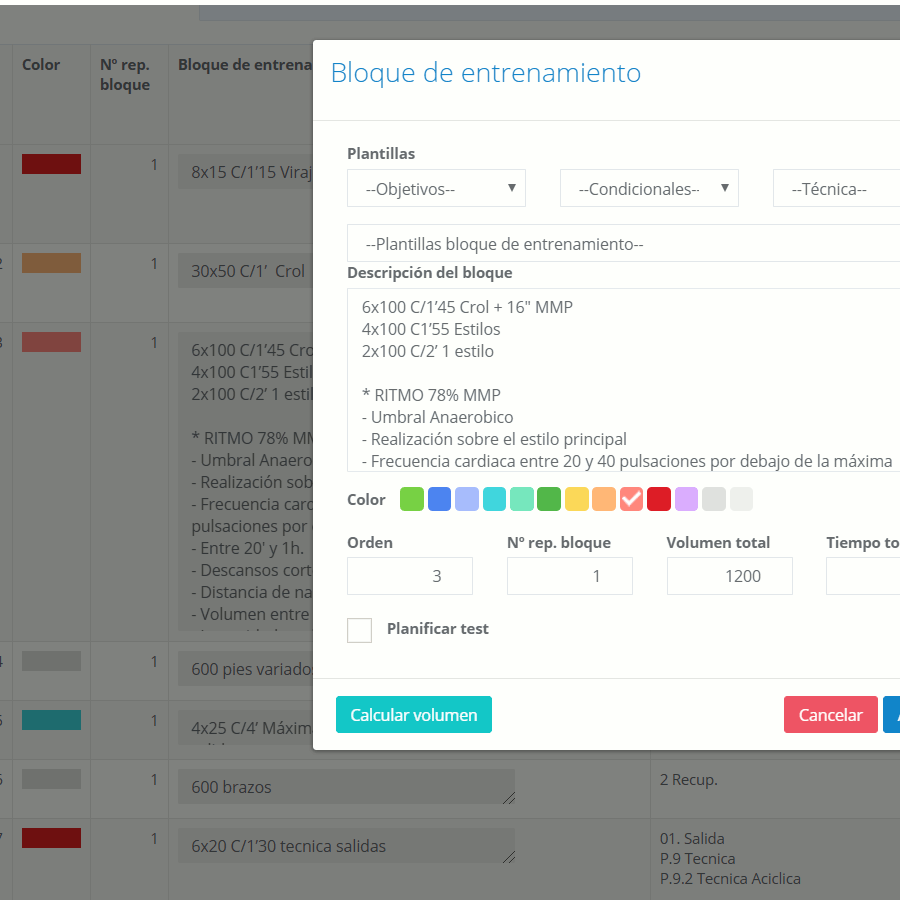
Task: Pick the mint green color swatch
Action: coord(522,499)
